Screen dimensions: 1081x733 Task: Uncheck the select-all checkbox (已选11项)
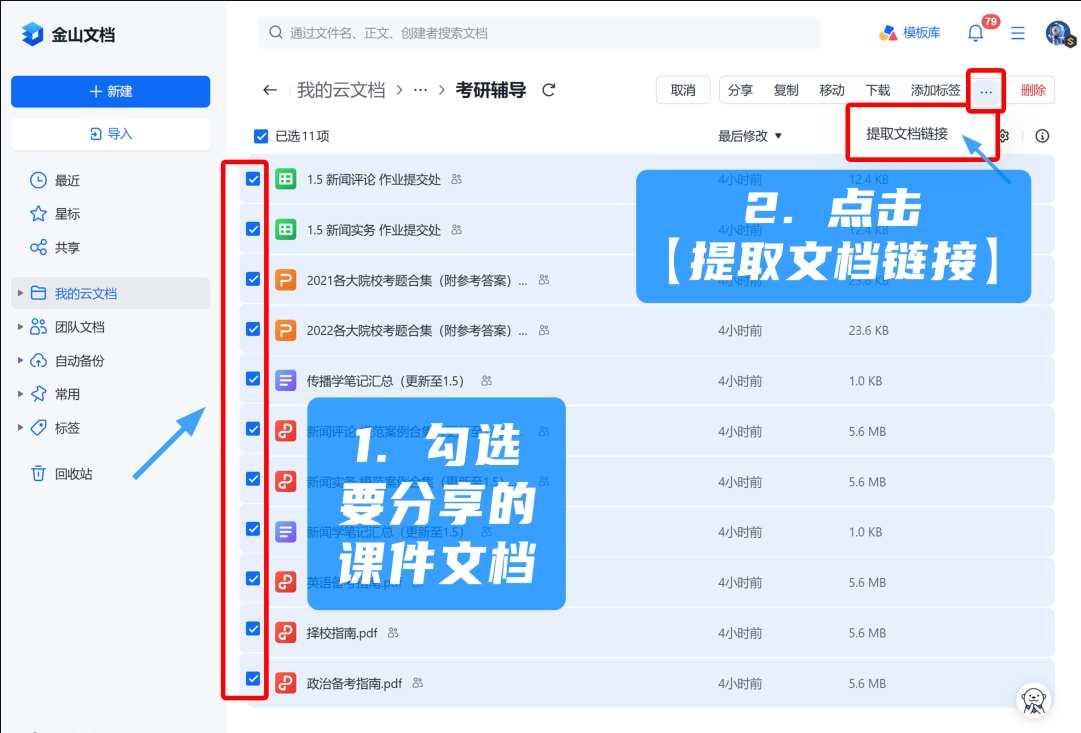tap(262, 136)
